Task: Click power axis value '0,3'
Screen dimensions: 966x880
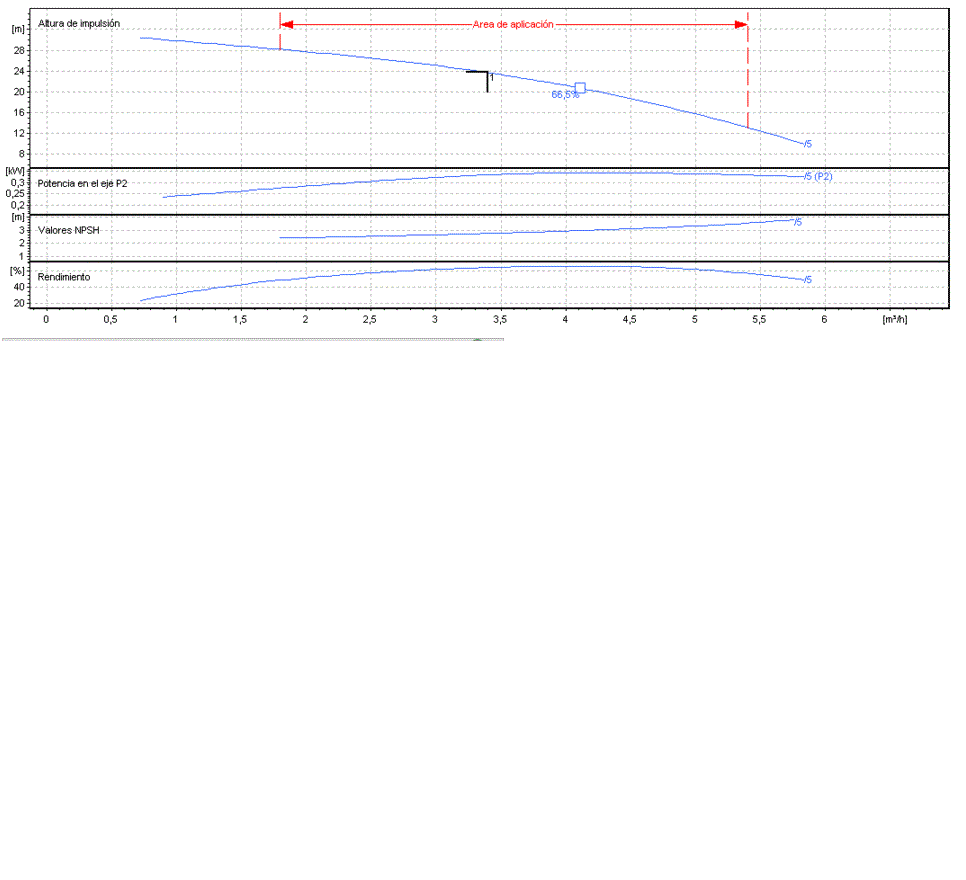Action: [x=18, y=183]
